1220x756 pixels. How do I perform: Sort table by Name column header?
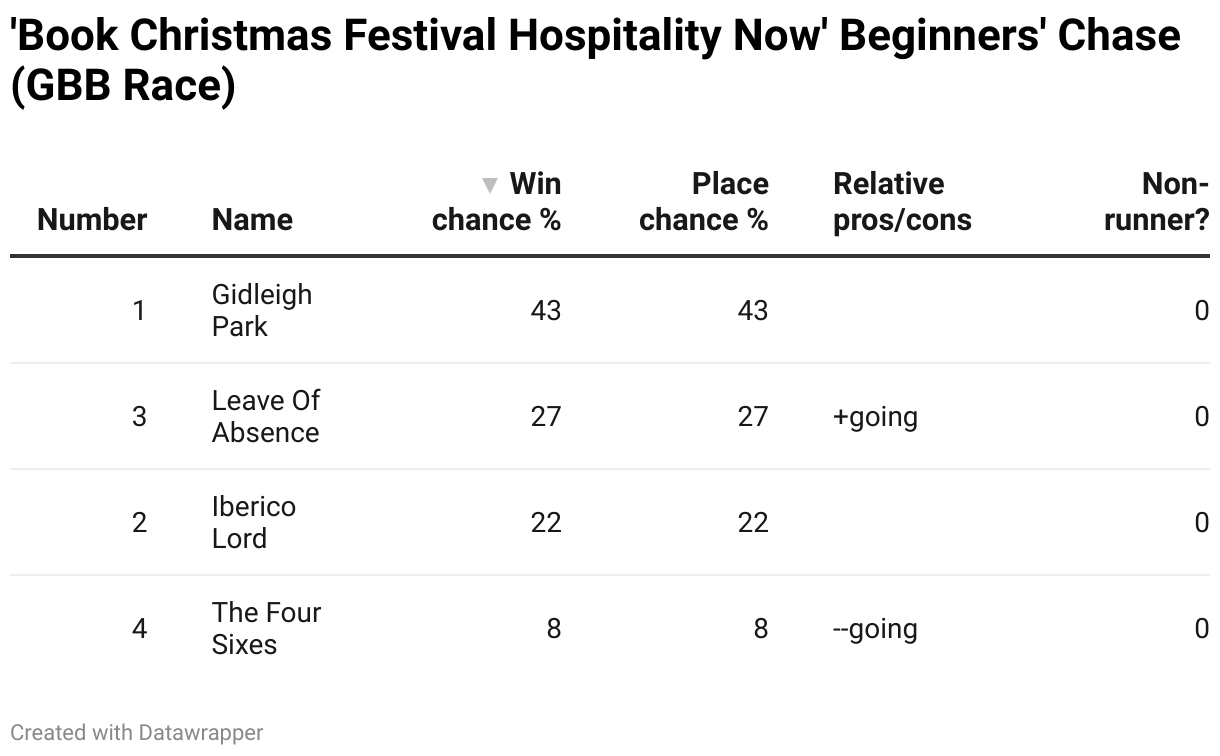pos(252,220)
